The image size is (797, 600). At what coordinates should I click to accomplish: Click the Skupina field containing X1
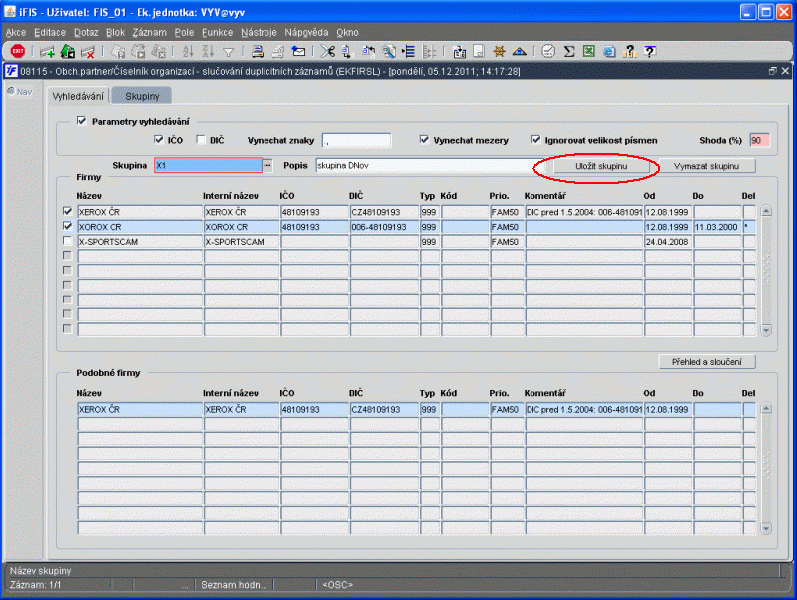(208, 165)
